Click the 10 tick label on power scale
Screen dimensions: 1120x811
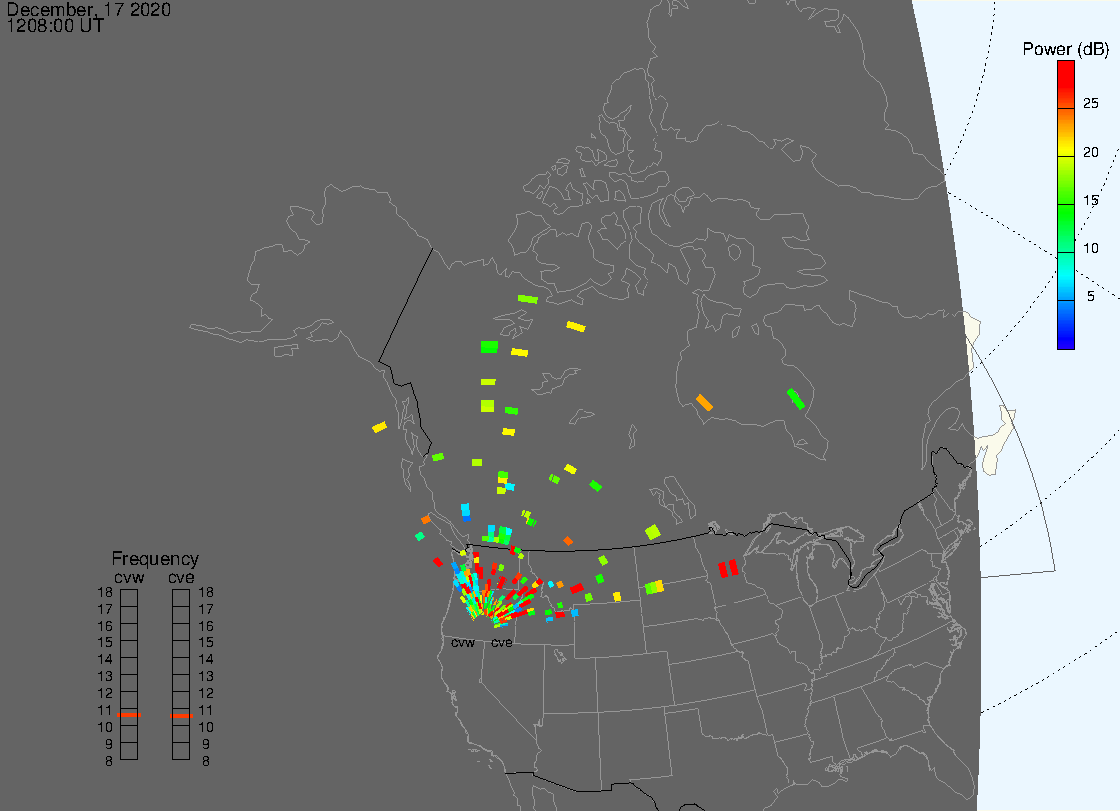[1090, 248]
